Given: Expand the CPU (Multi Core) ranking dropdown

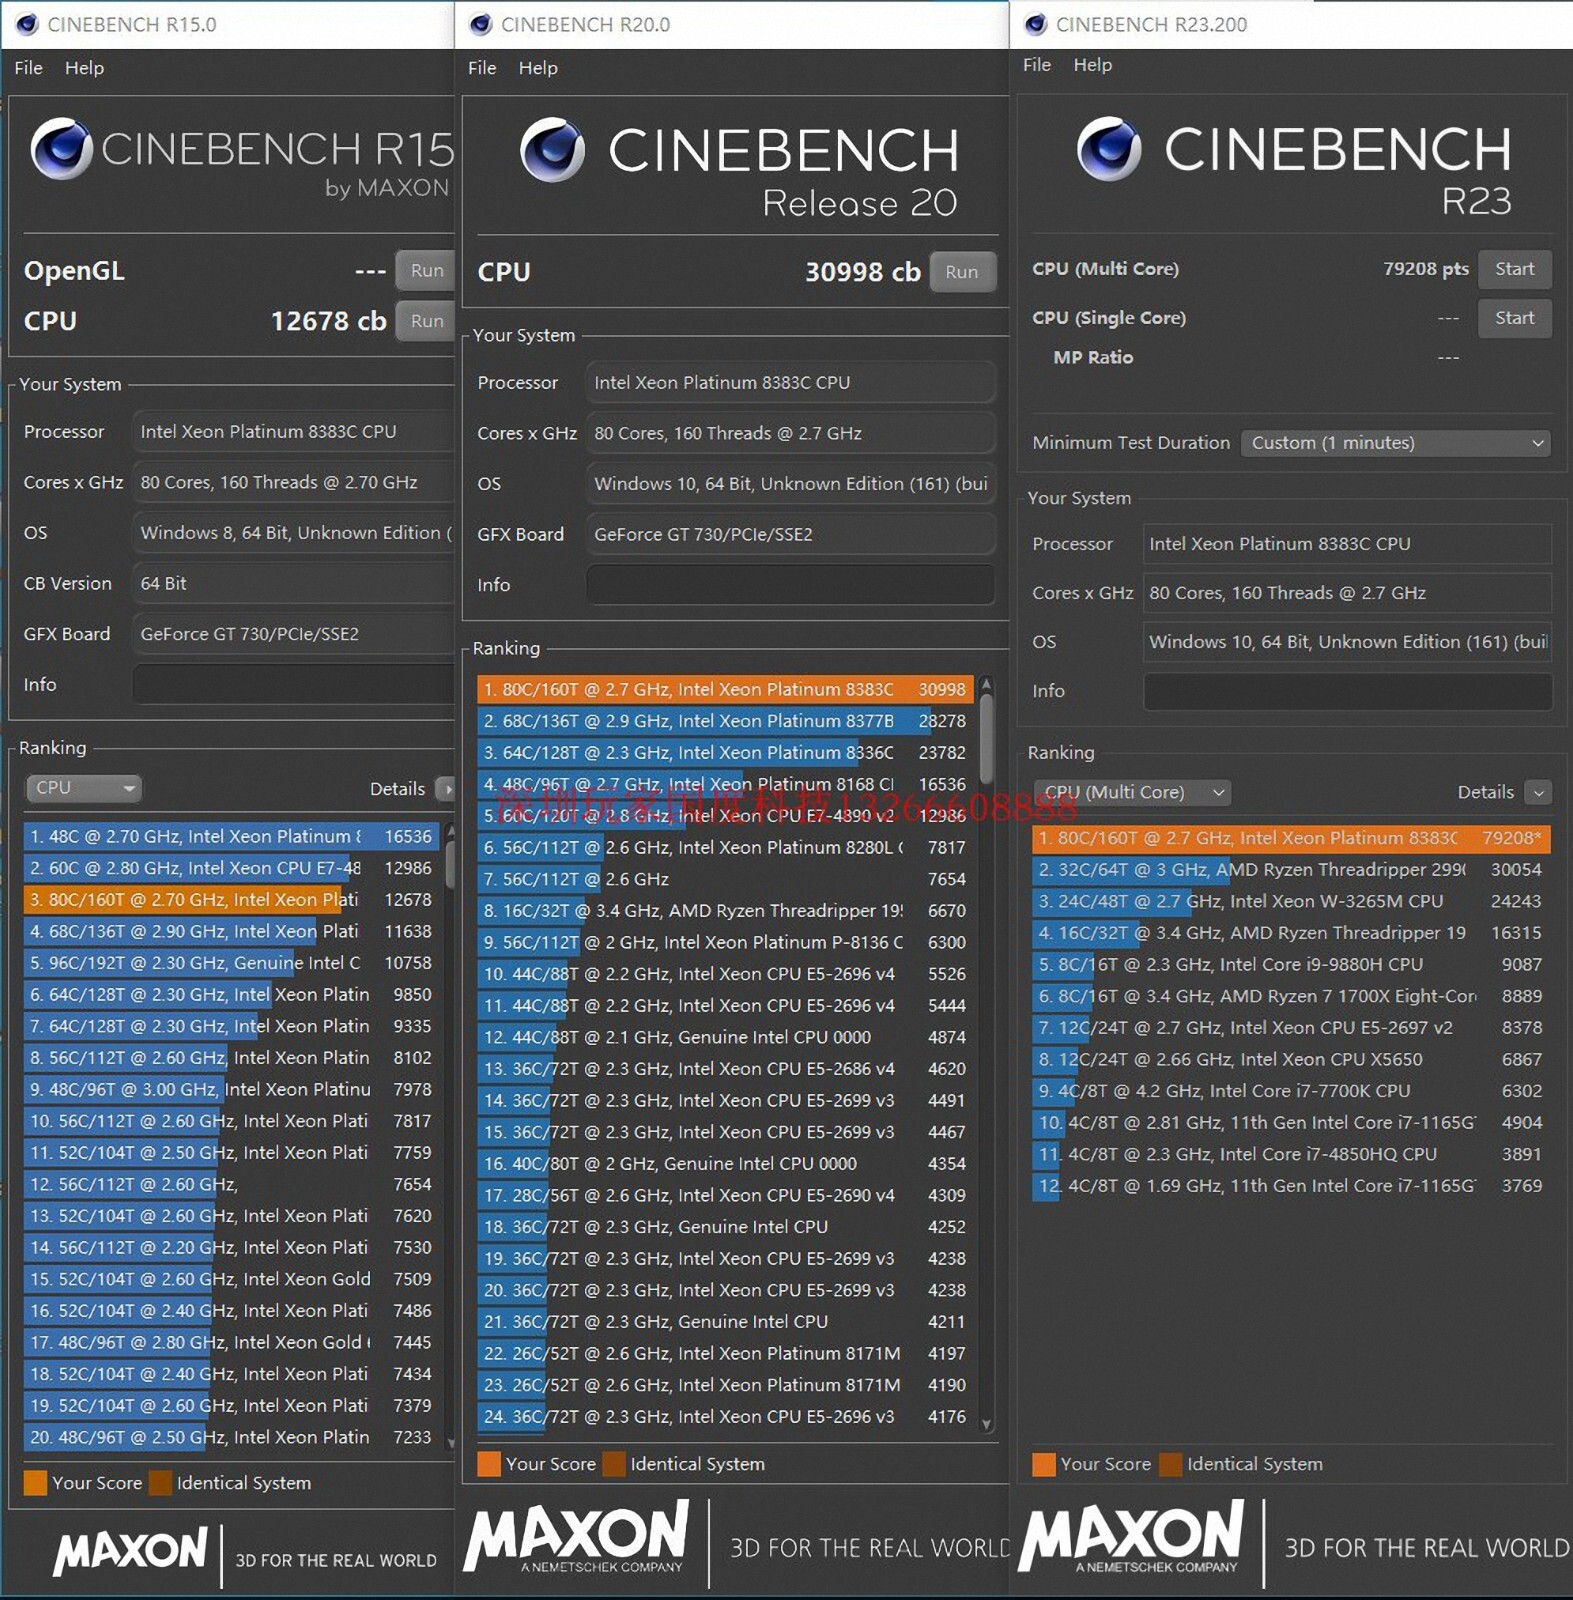Looking at the screenshot, I should [1131, 792].
